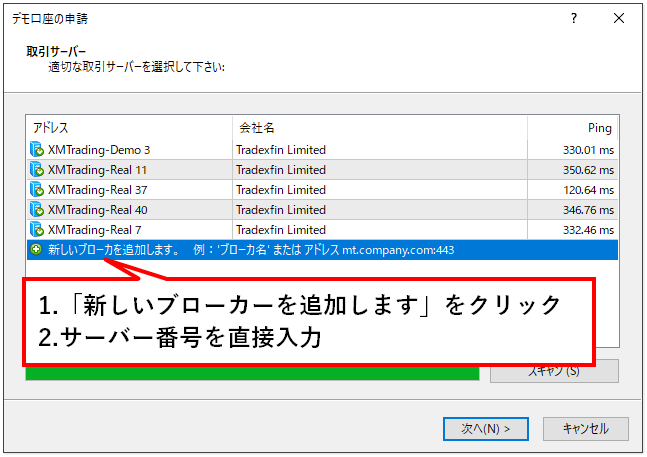Click the 332.46 ms ping value
The image size is (647, 457).
click(x=588, y=230)
